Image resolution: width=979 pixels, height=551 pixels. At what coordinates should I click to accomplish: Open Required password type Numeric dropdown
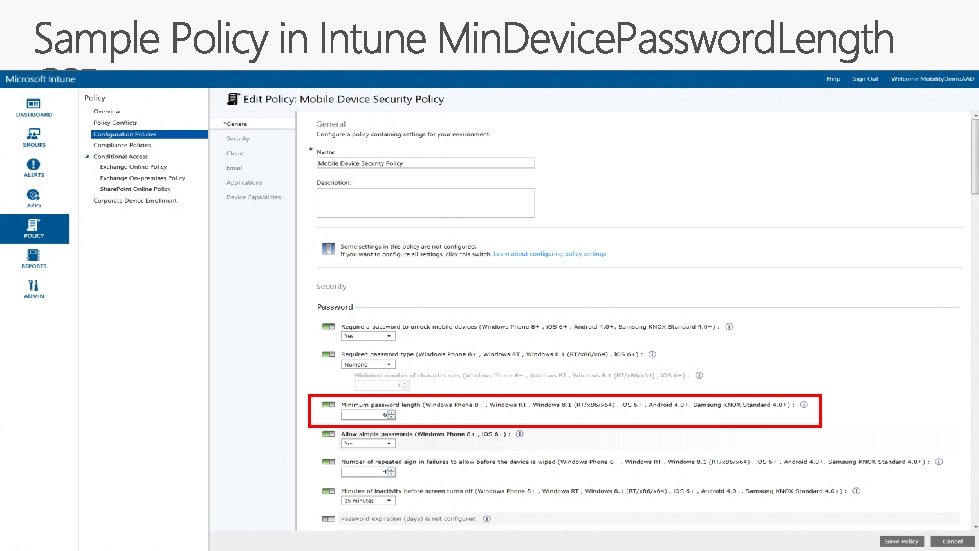pos(368,364)
